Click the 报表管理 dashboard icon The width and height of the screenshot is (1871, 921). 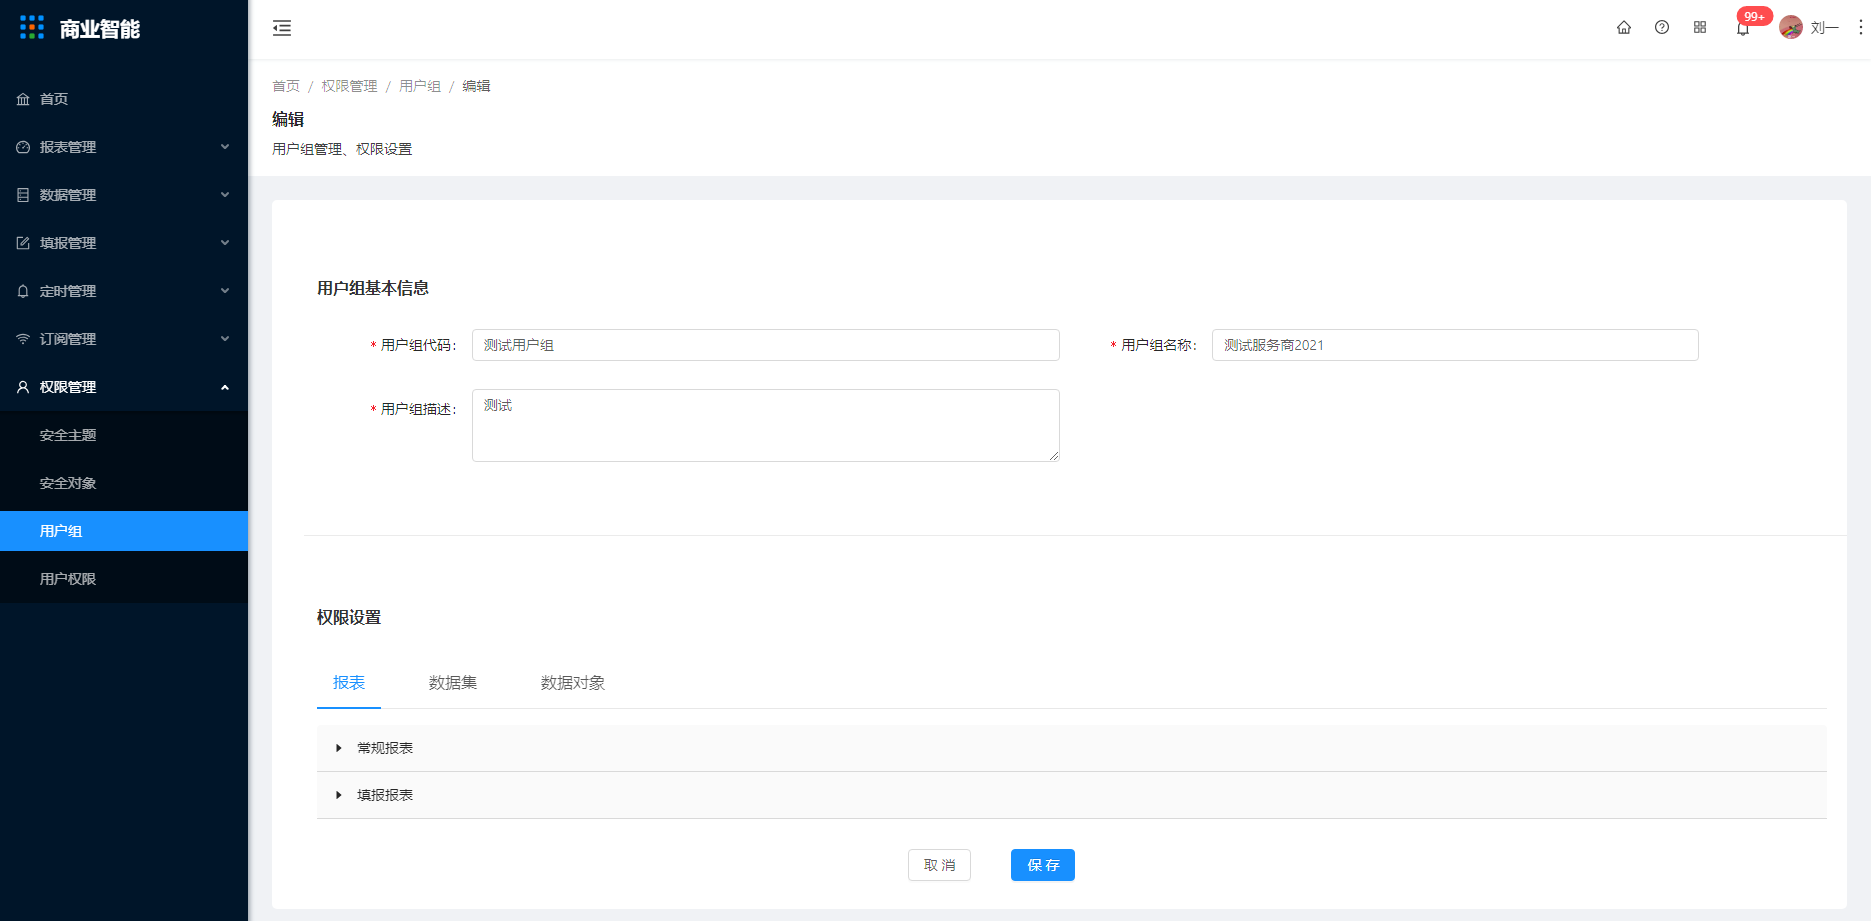click(x=23, y=147)
